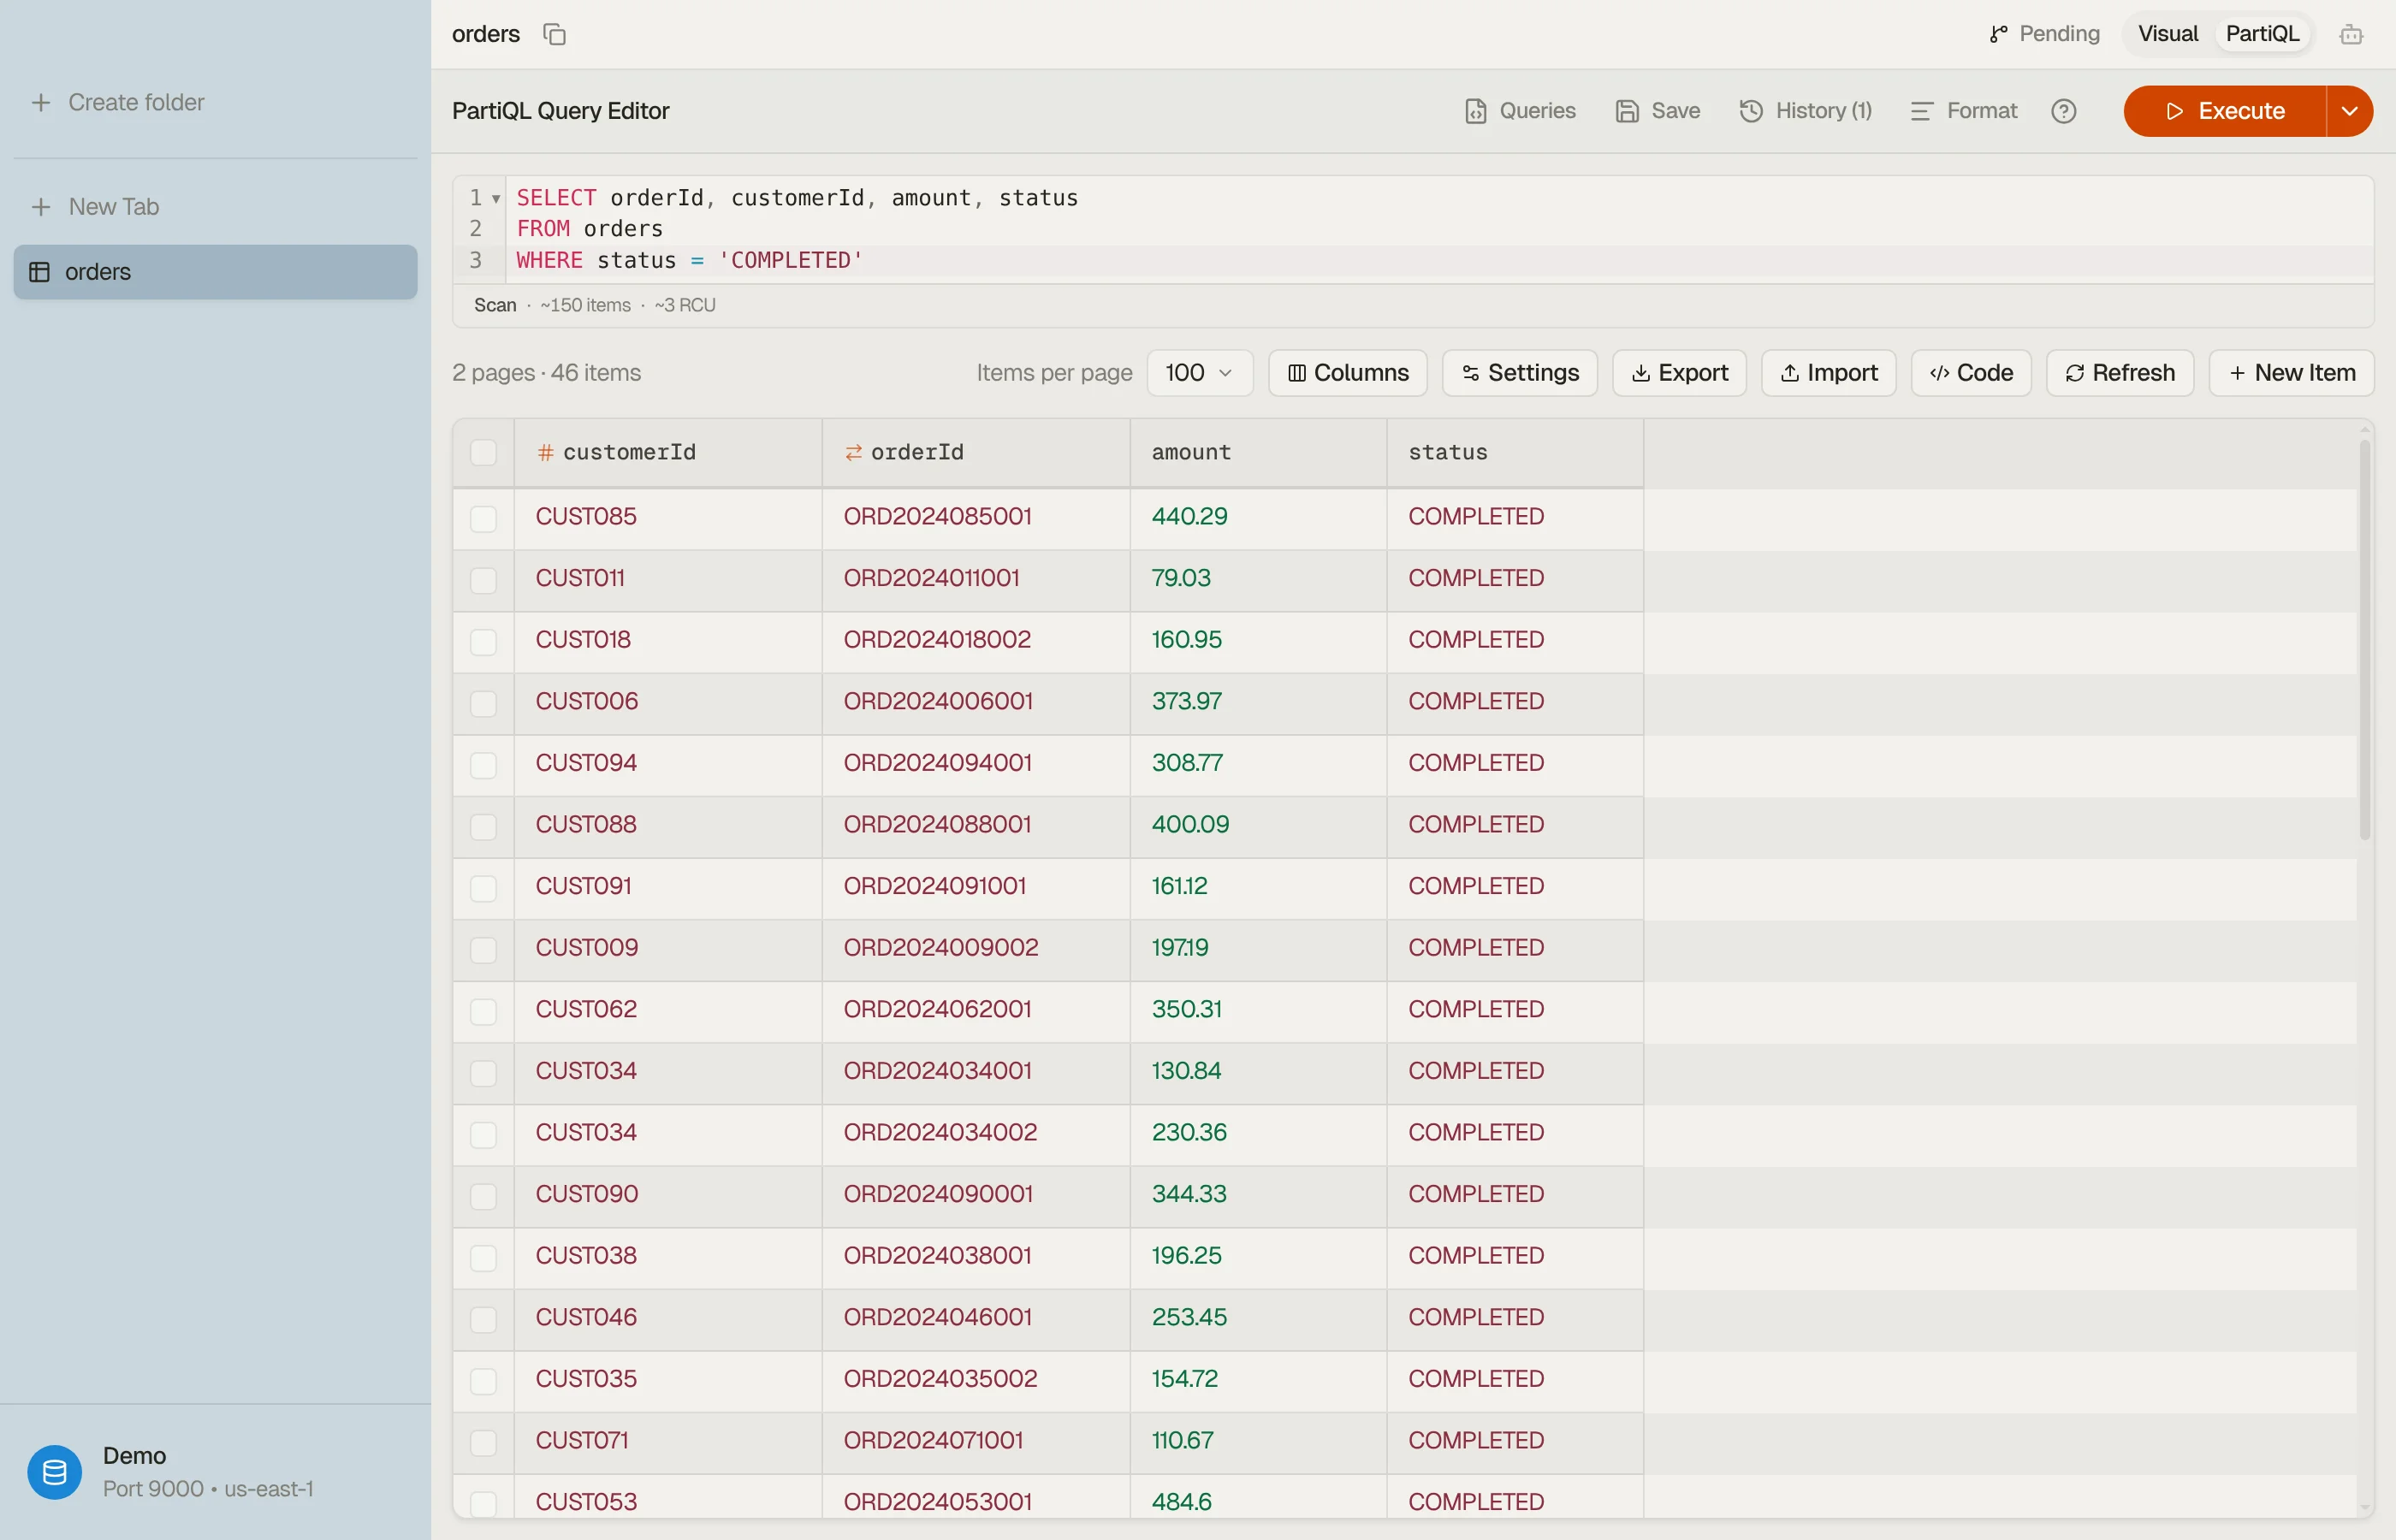Run the query with Execute button

pyautogui.click(x=2224, y=111)
